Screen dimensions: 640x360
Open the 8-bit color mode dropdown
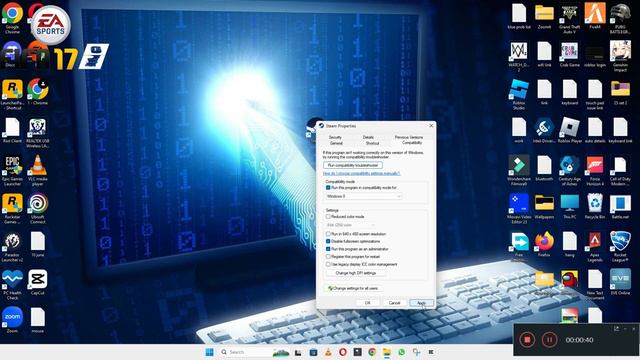pos(350,225)
